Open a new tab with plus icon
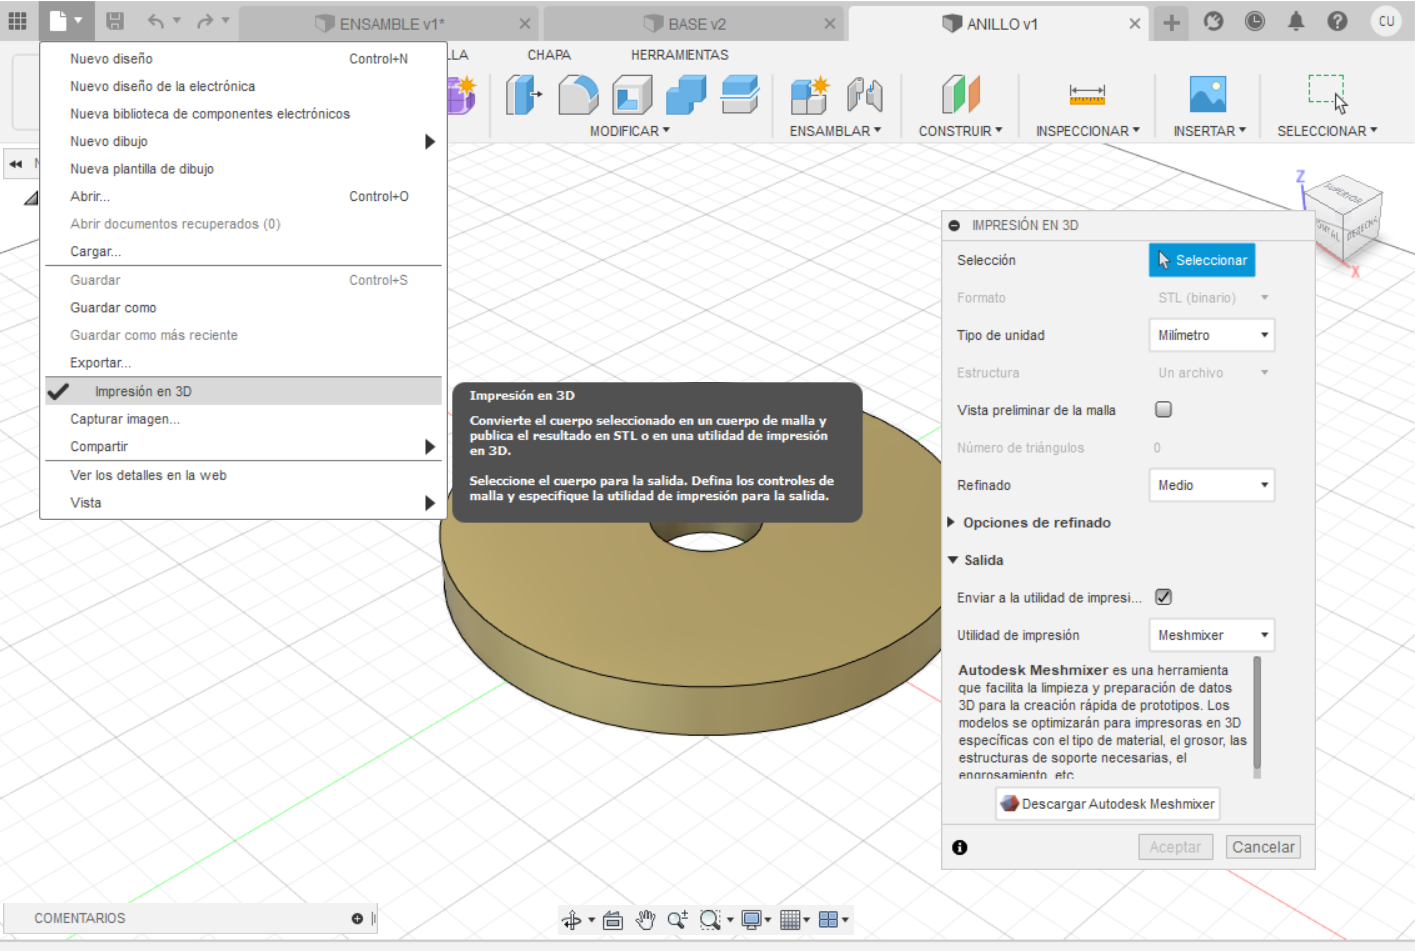This screenshot has height=951, width=1415. (1171, 22)
